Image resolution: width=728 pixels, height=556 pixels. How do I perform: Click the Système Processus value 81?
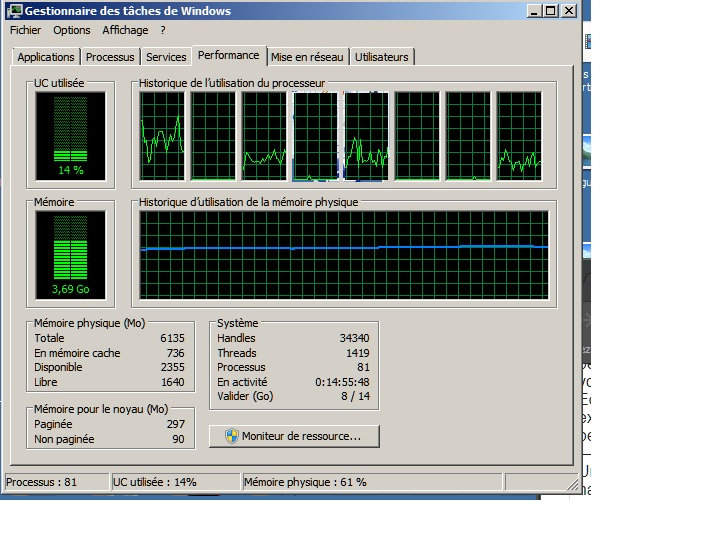364,367
